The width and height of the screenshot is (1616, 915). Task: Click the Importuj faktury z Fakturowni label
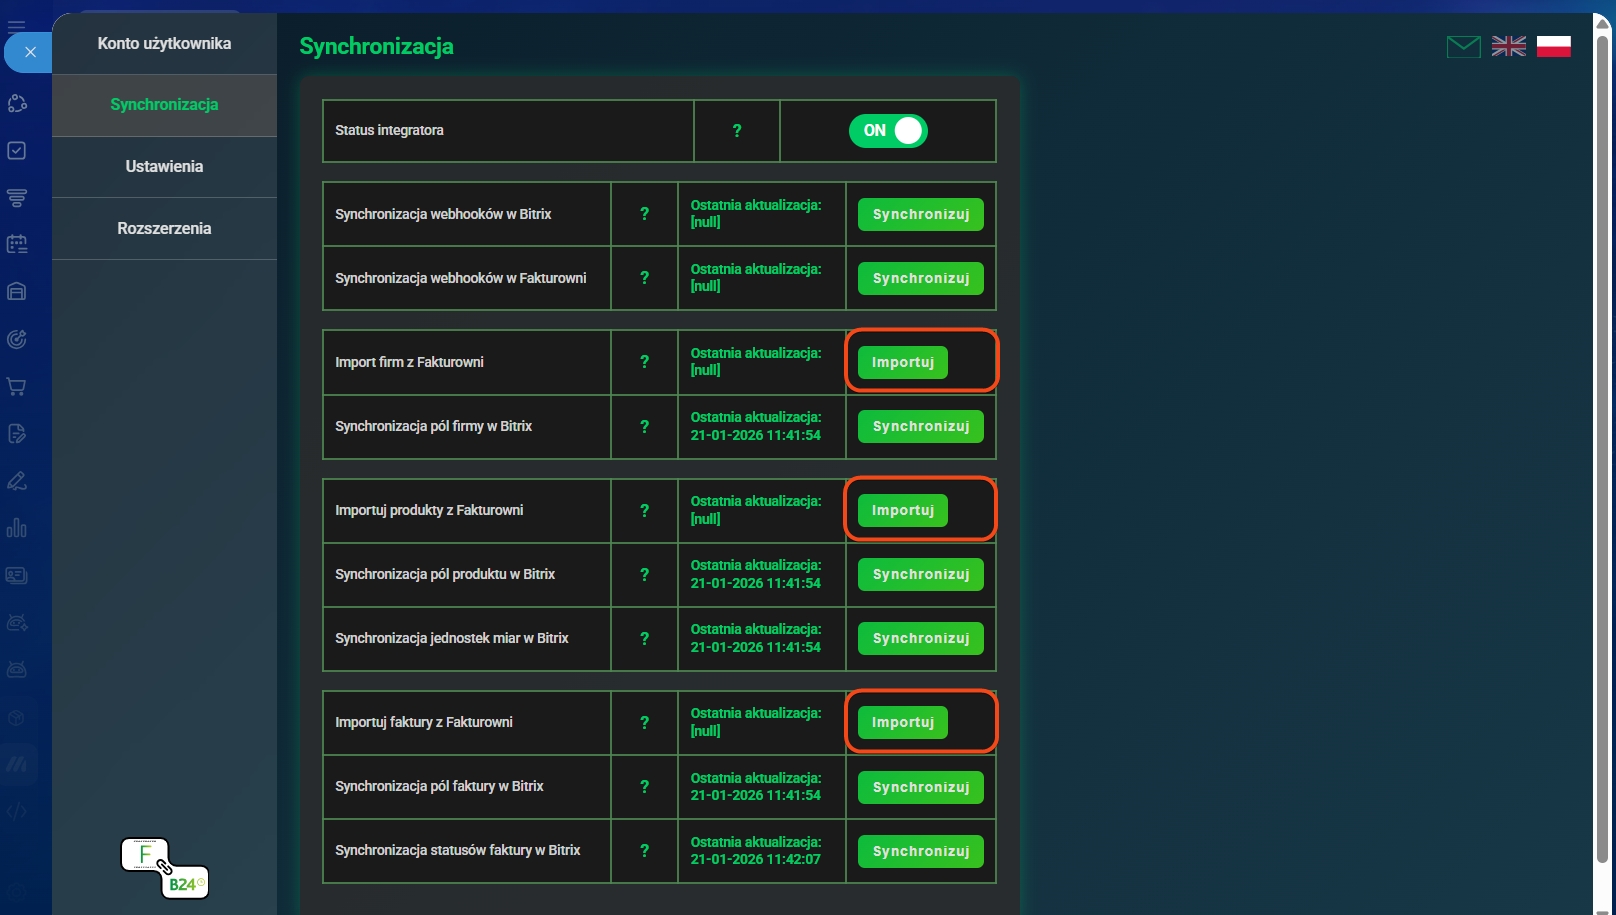424,722
